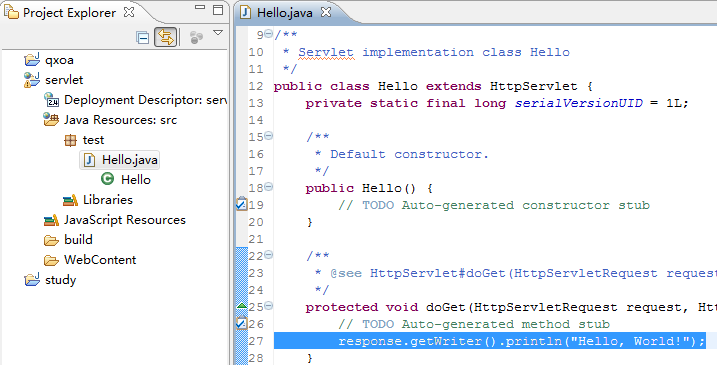Open Deployment Descriptor node
The width and height of the screenshot is (717, 366).
[145, 100]
